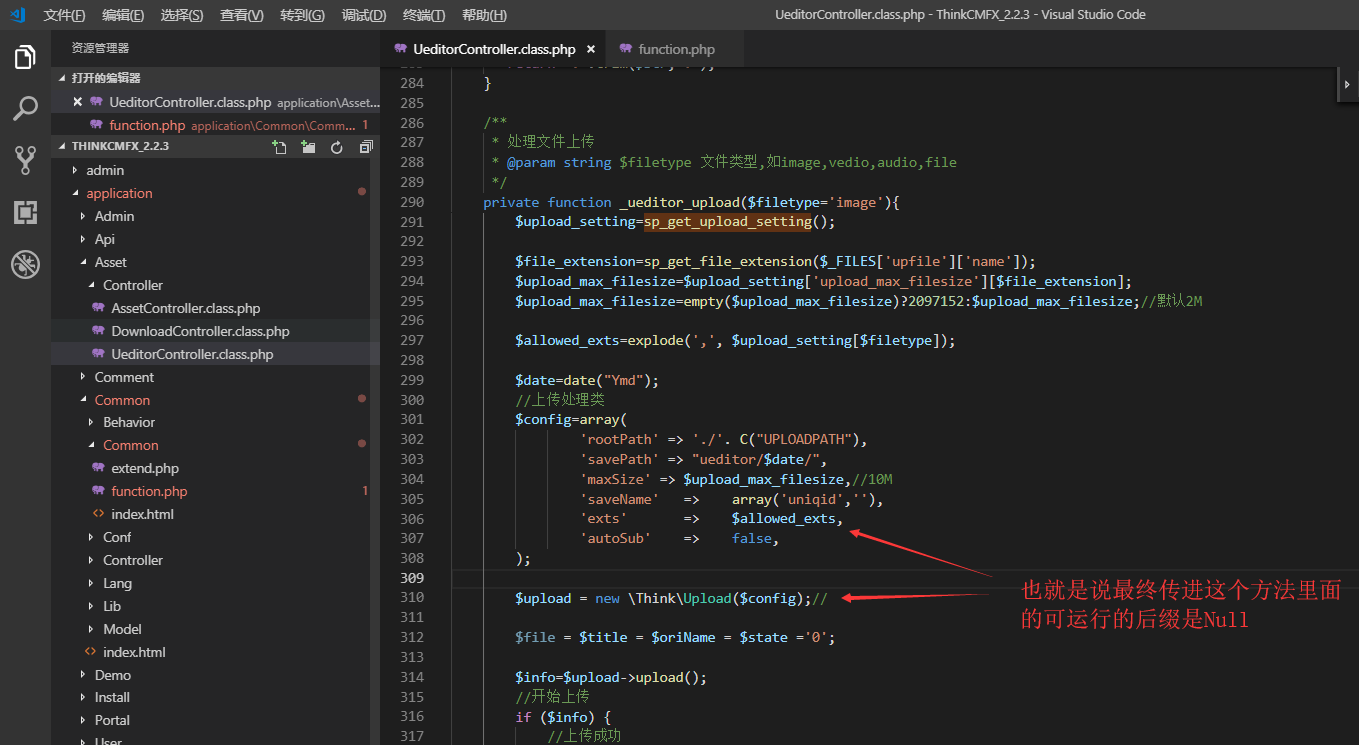Screen dimensions: 1359x745
Task: Close the UeditorController.class.php editor tab
Action: point(591,49)
